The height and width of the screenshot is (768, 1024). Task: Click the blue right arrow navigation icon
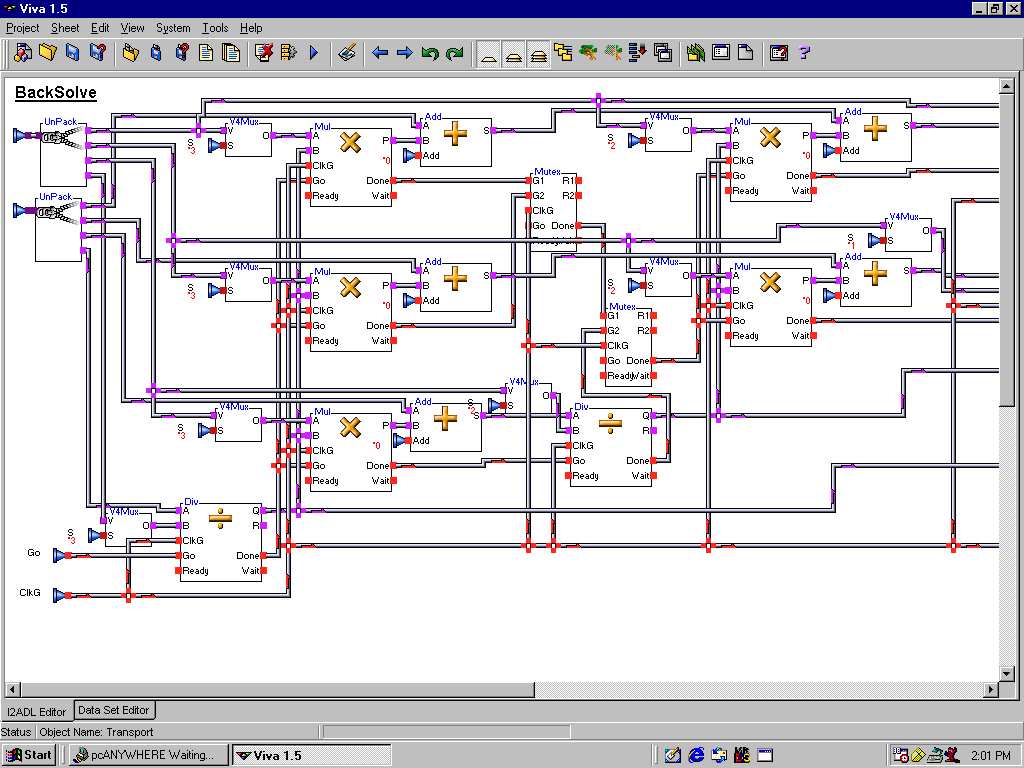point(404,53)
